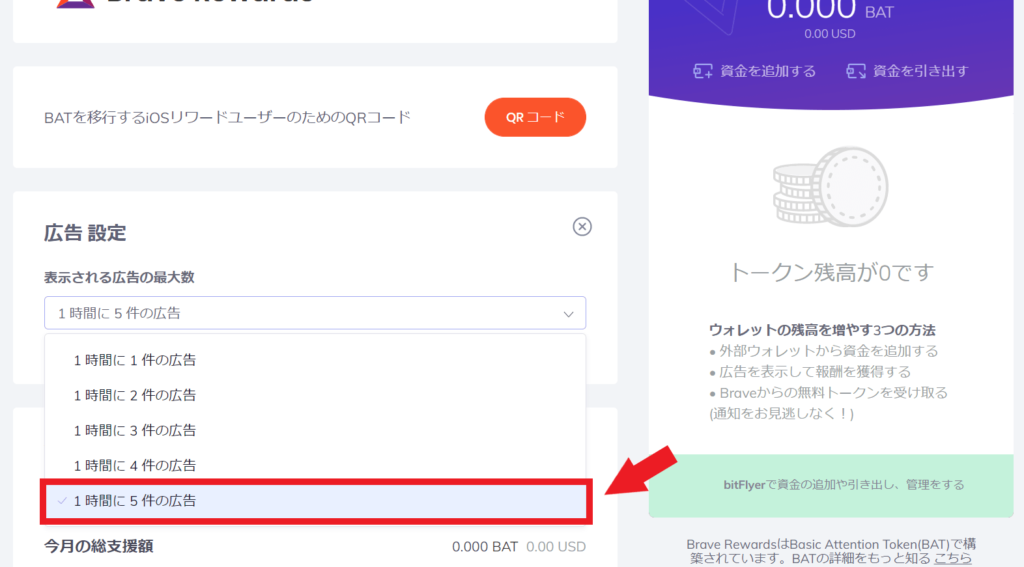
Task: Click 広告 設定 heading text
Action: [x=85, y=233]
